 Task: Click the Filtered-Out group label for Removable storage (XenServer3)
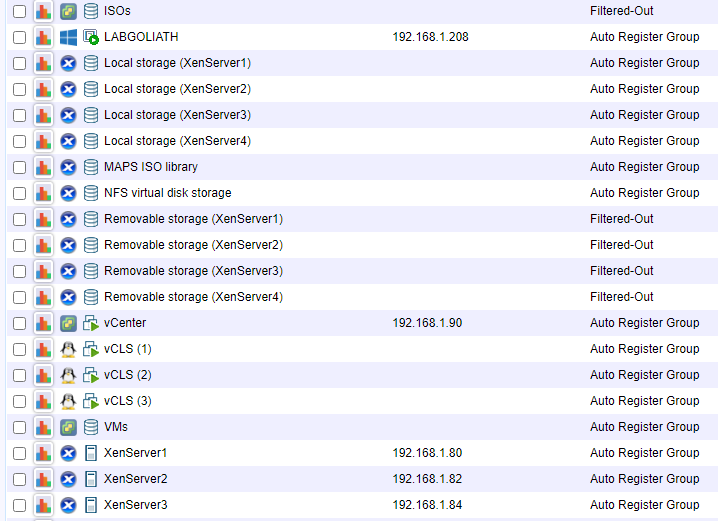(x=621, y=271)
